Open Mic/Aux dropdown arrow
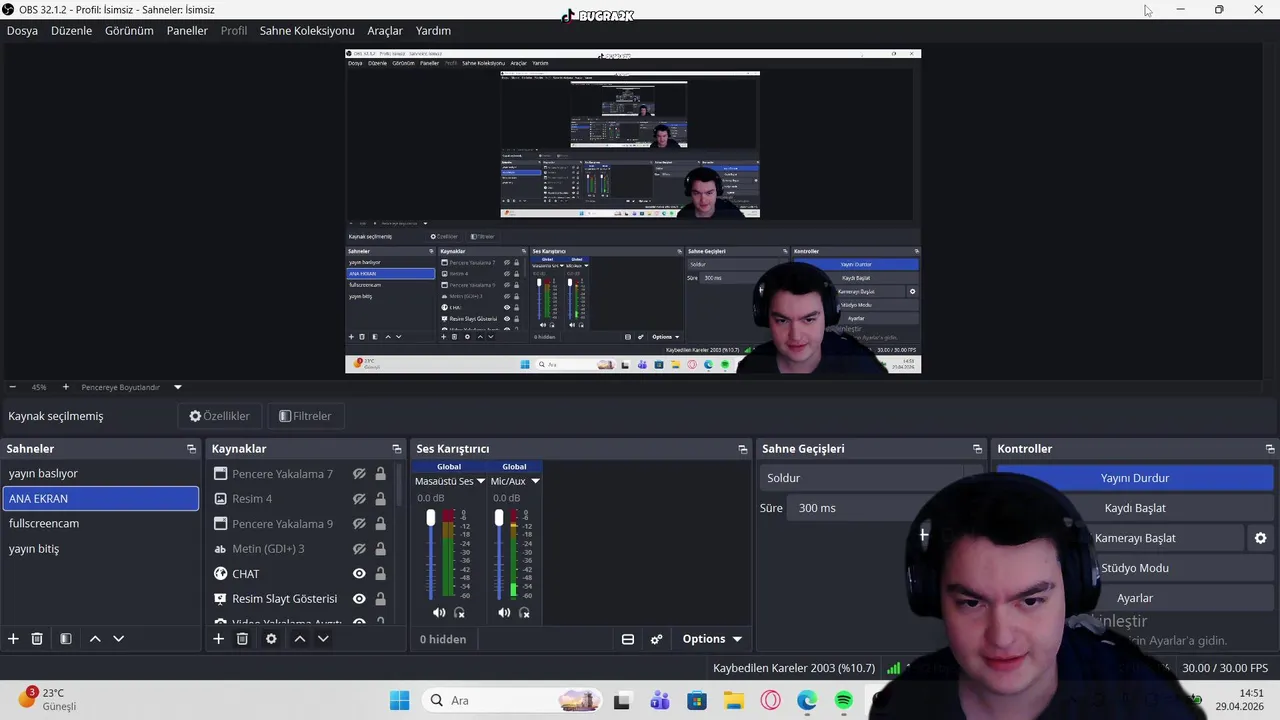Viewport: 1280px width, 720px height. pos(535,481)
